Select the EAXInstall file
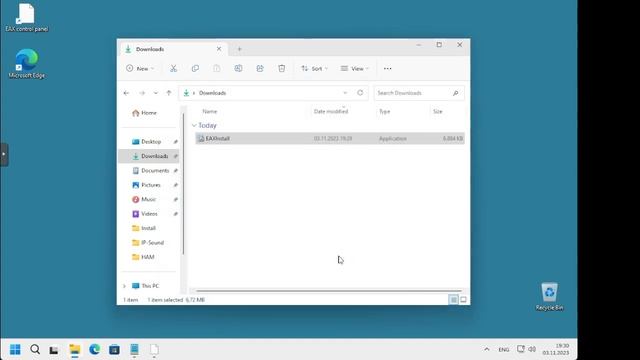 click(330, 139)
